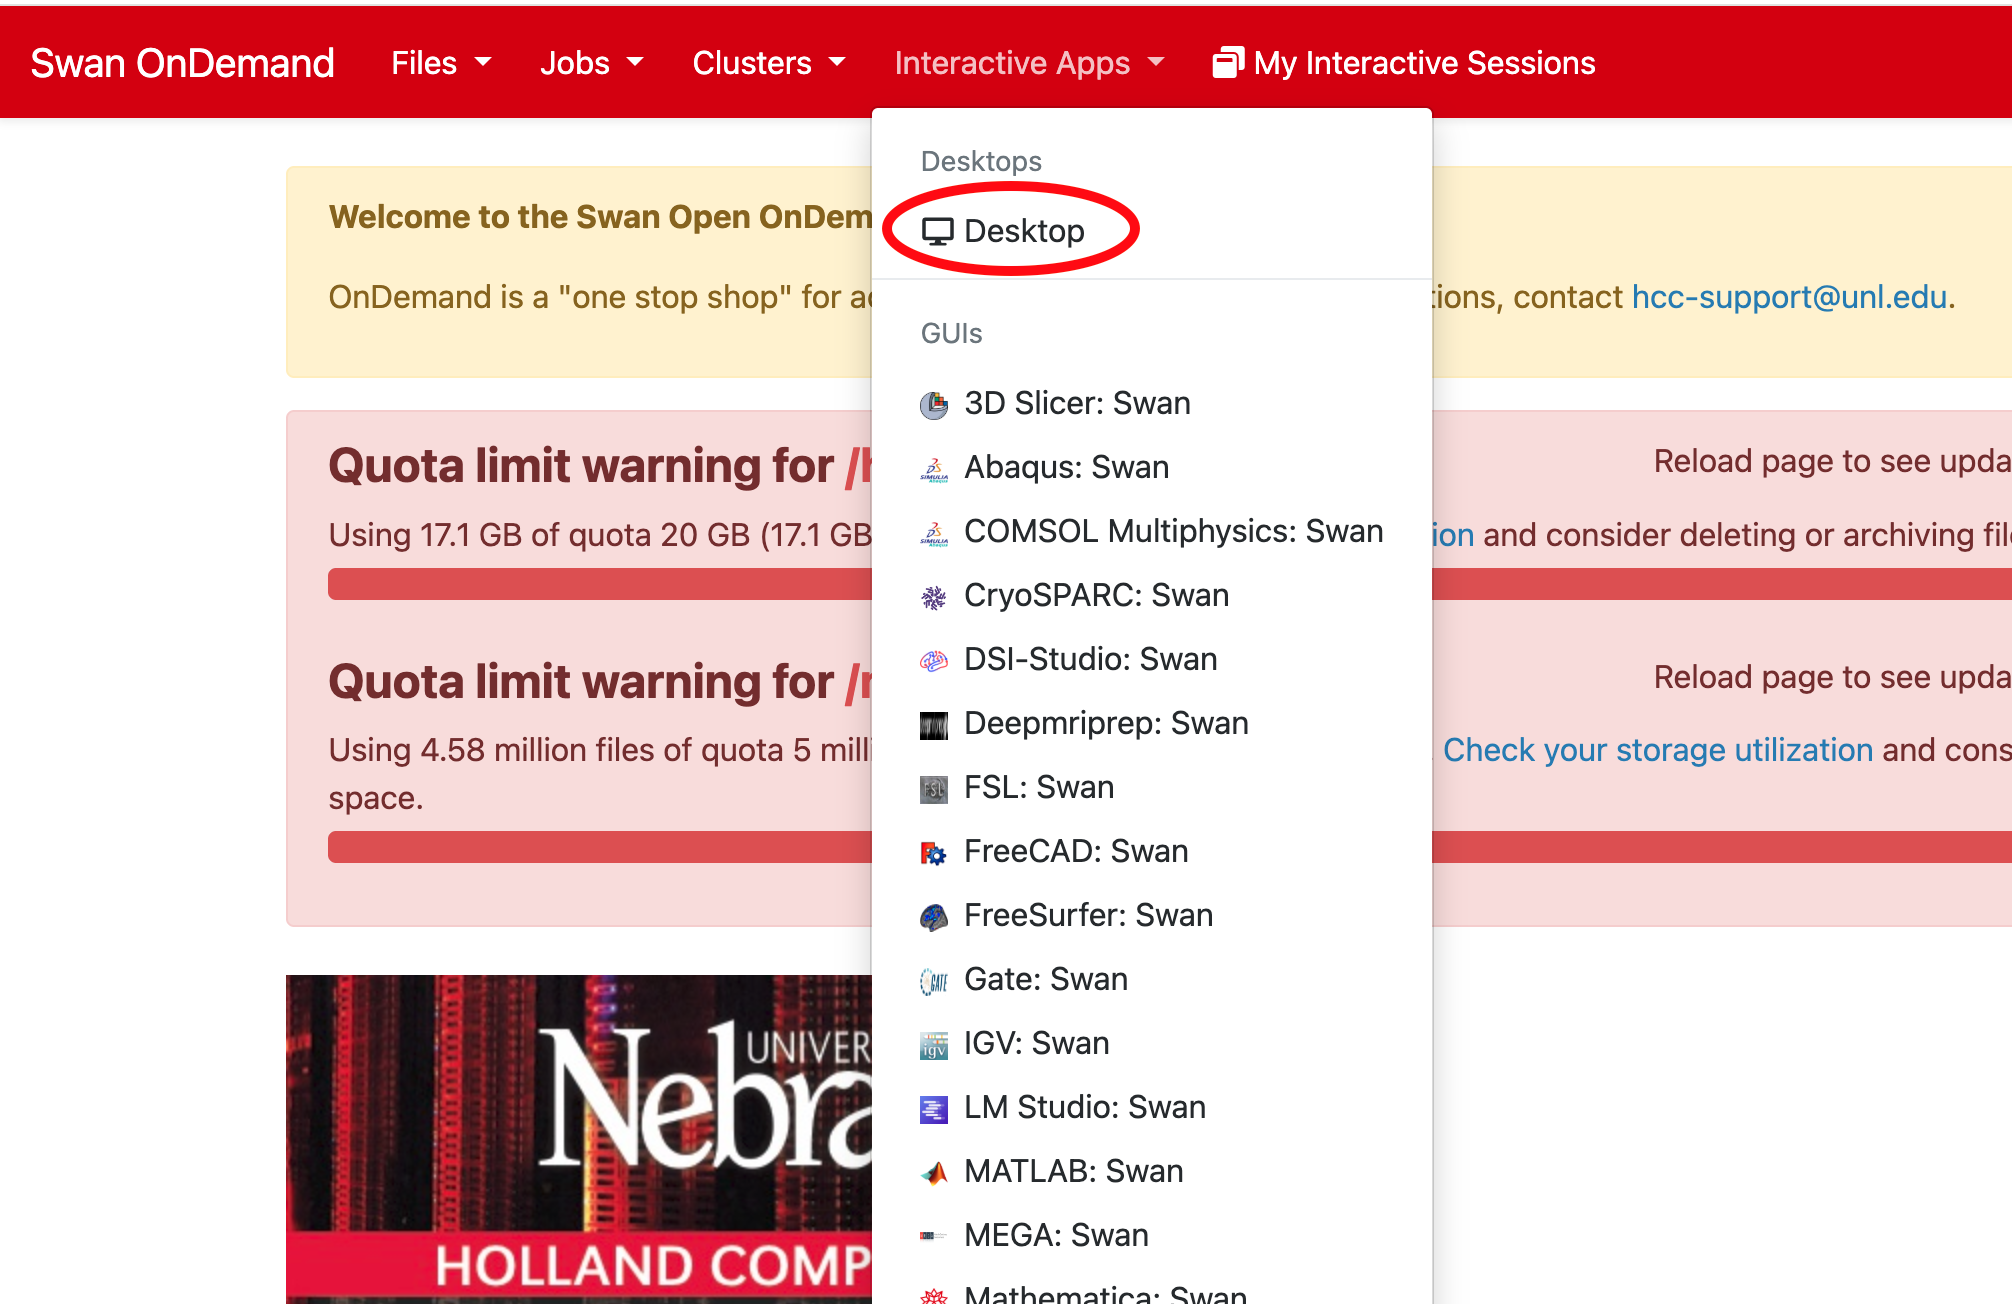The height and width of the screenshot is (1304, 2012).
Task: Expand the Clusters dropdown
Action: tap(768, 63)
